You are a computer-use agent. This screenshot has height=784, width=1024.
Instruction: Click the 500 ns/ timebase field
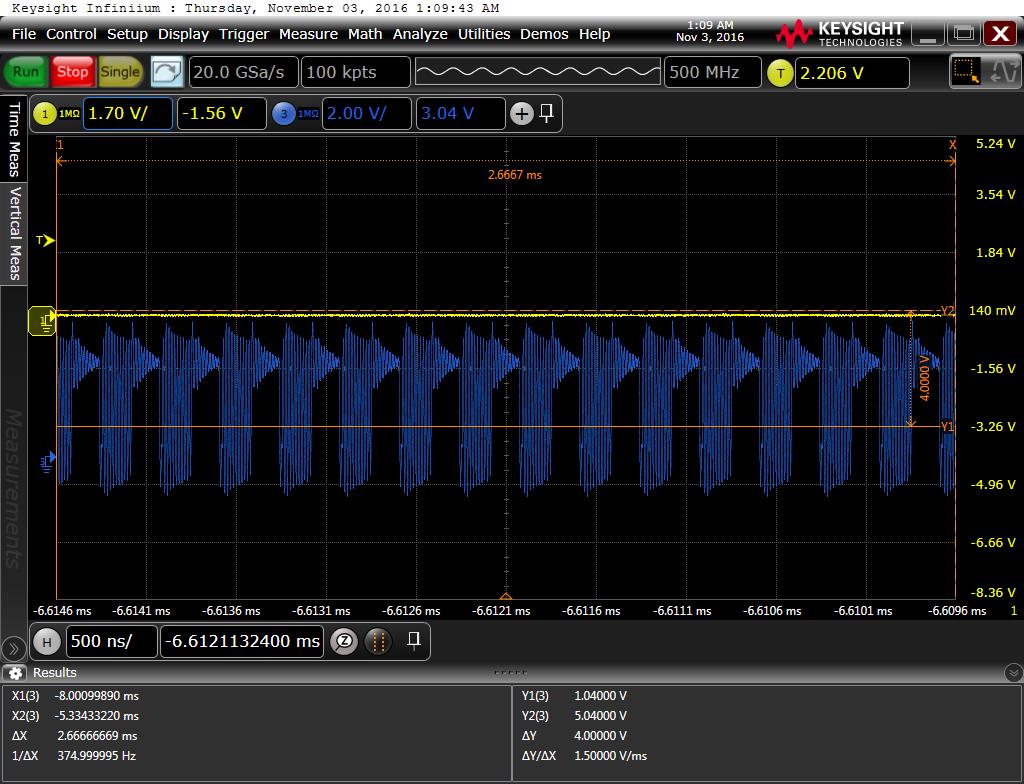pos(112,641)
